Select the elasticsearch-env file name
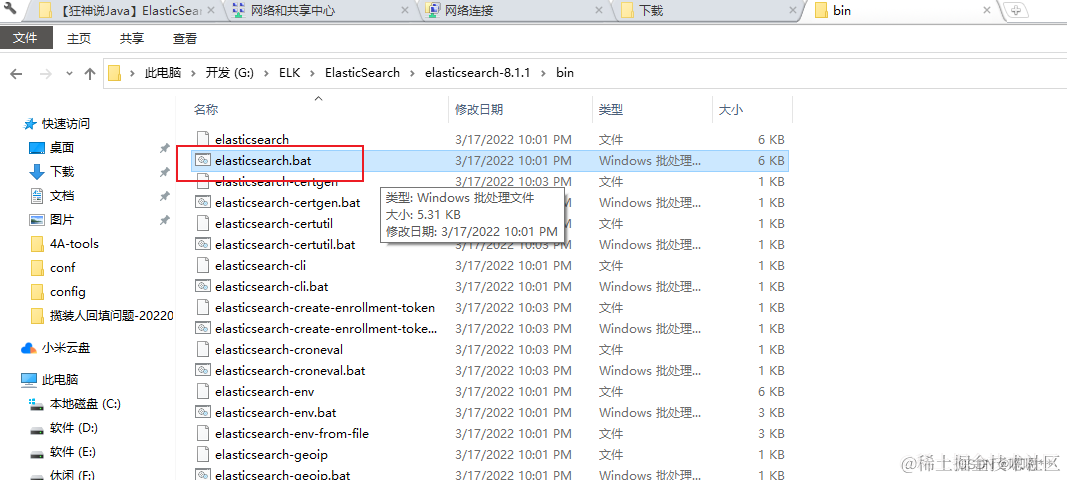1067x480 pixels. tap(264, 392)
